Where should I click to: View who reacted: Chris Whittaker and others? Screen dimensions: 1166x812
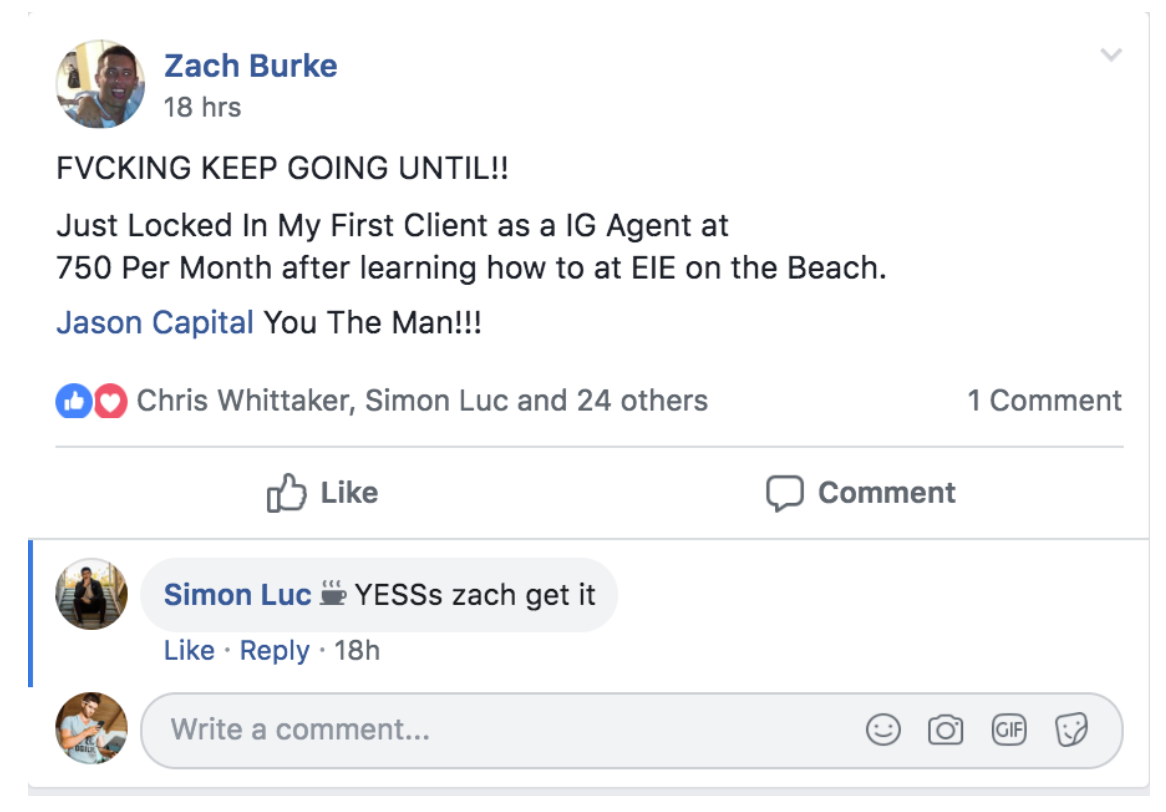(422, 401)
